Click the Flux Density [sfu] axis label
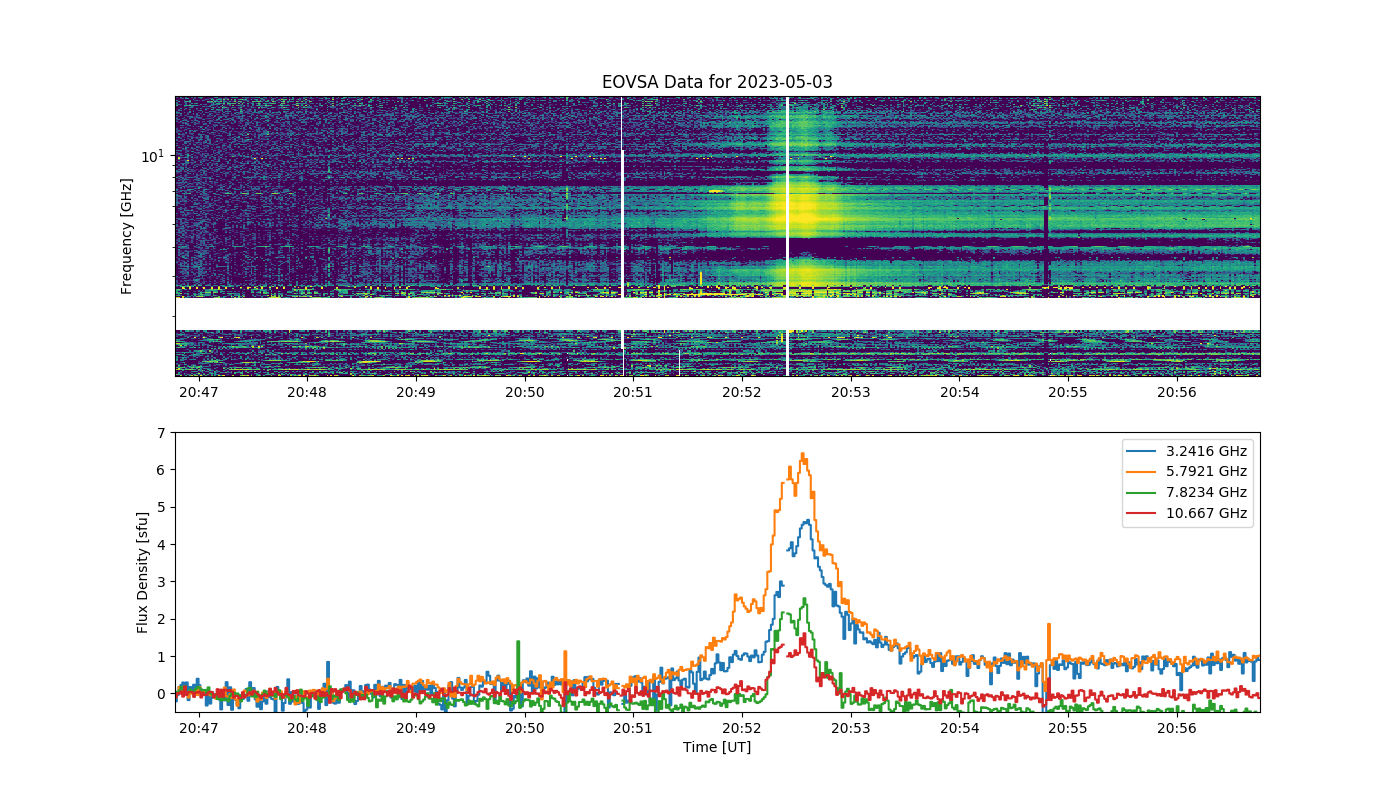This screenshot has height=800, width=1400. click(x=143, y=572)
